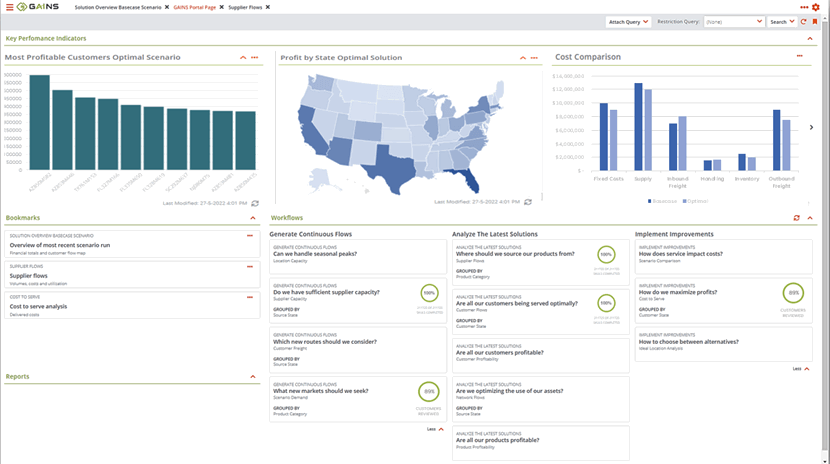
Task: Open Profit by State ellipsis menu
Action: coord(534,58)
